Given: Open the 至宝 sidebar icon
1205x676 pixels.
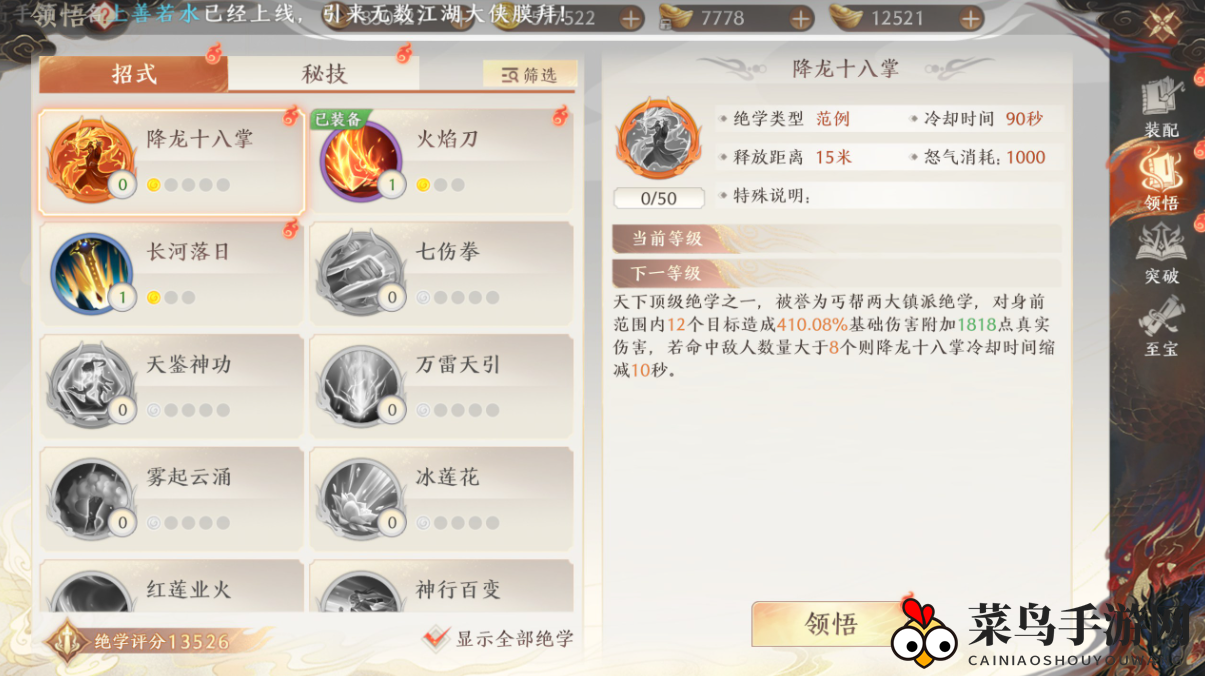Looking at the screenshot, I should coord(1161,327).
